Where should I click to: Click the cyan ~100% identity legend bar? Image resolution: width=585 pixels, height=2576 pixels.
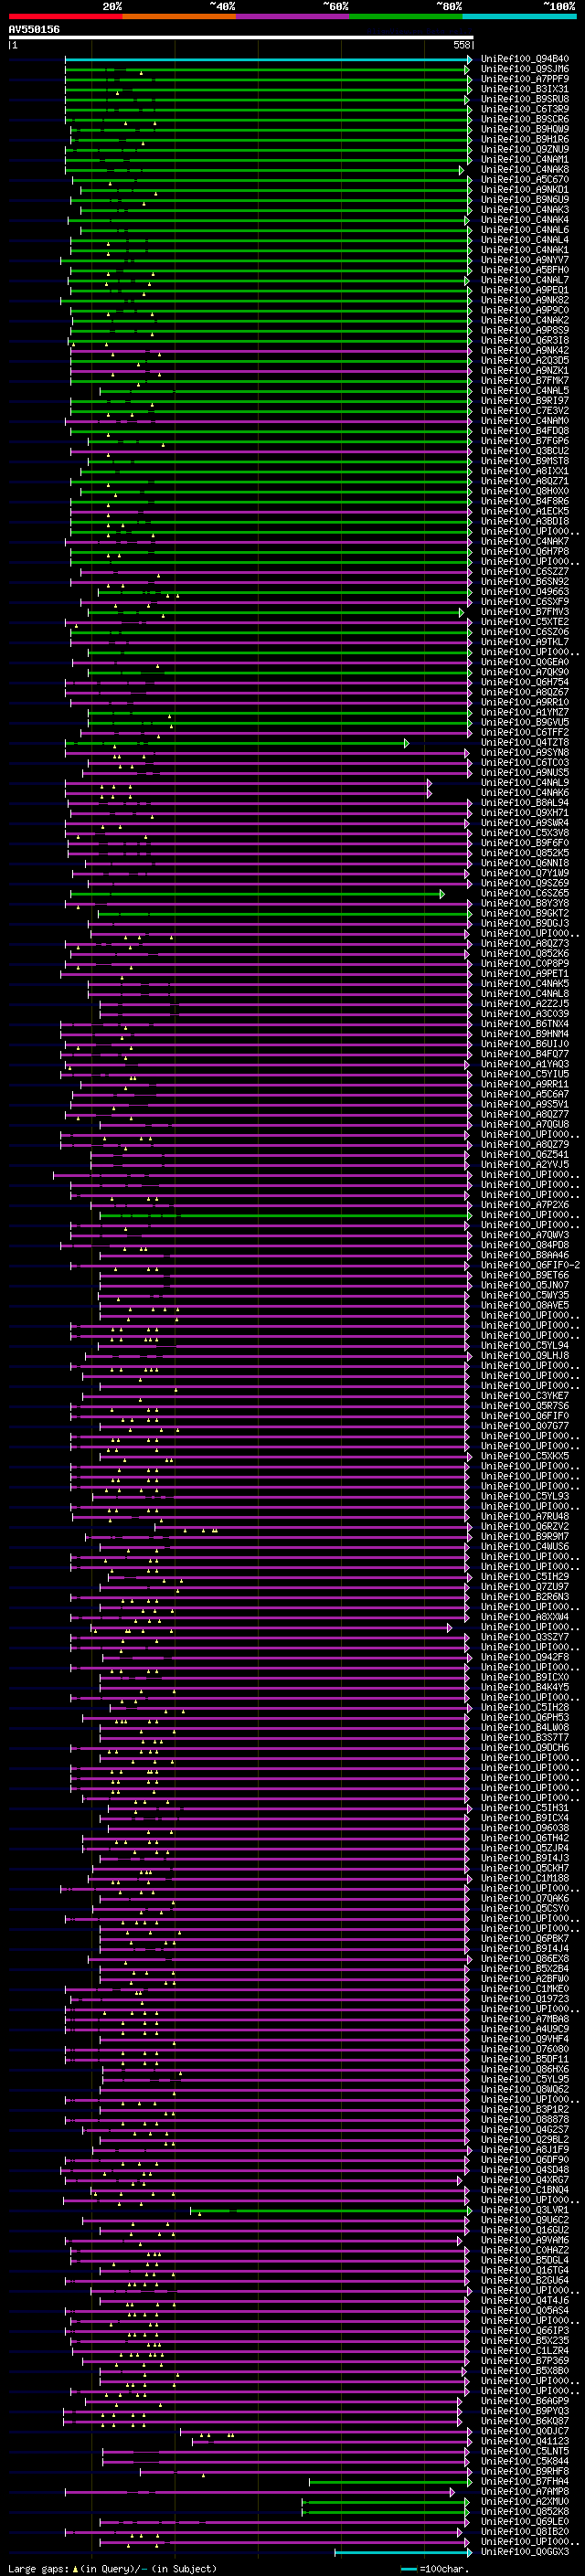[520, 16]
